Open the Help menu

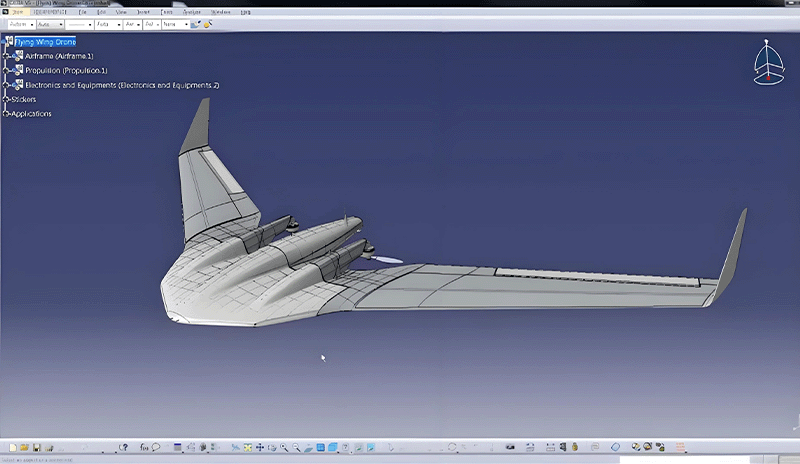tap(245, 12)
